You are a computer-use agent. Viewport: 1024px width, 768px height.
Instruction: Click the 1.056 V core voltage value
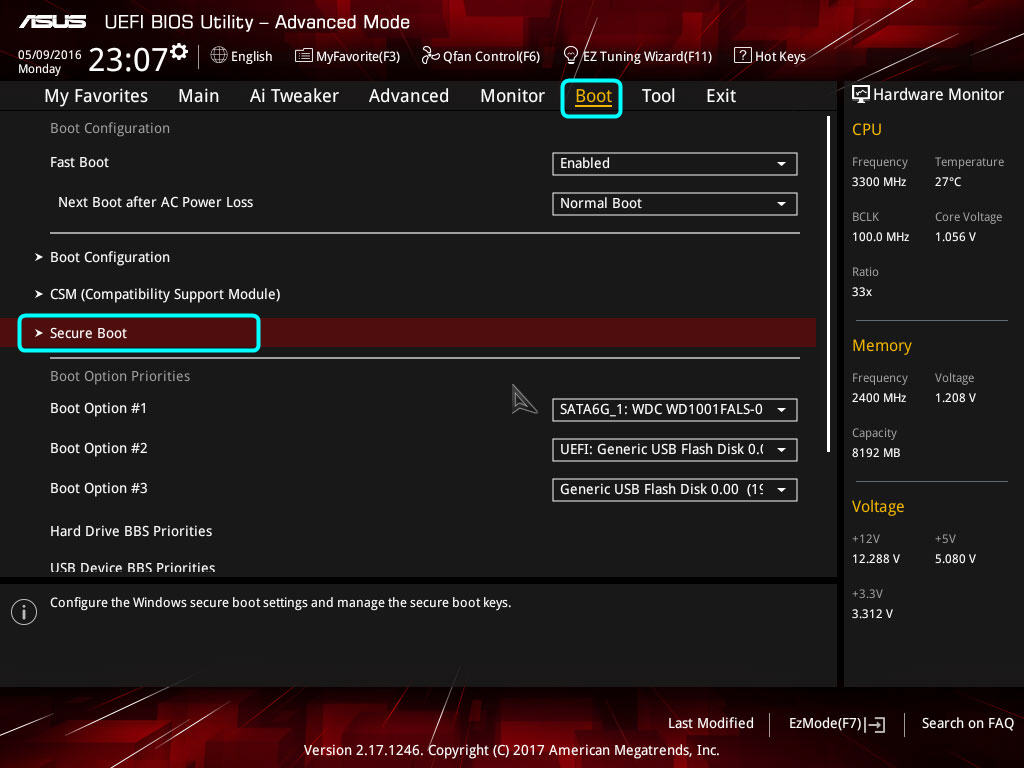pyautogui.click(x=955, y=236)
